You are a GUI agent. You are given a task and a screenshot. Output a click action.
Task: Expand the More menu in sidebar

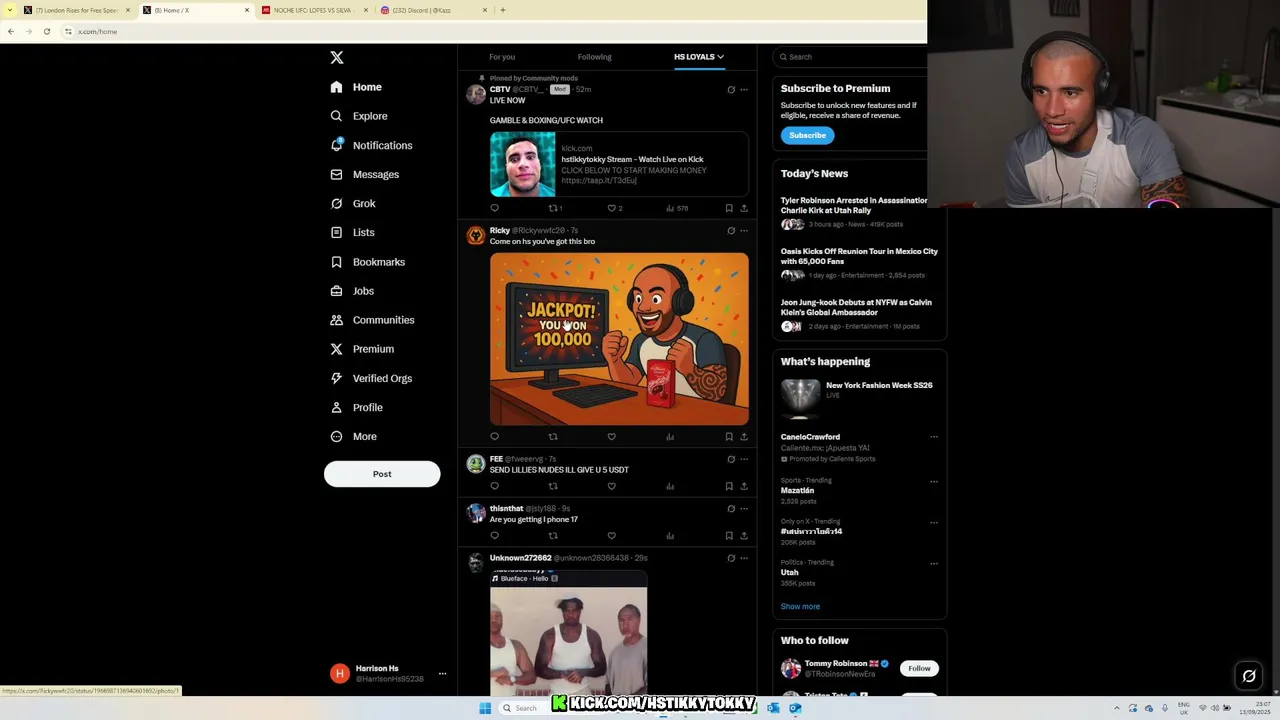click(353, 436)
